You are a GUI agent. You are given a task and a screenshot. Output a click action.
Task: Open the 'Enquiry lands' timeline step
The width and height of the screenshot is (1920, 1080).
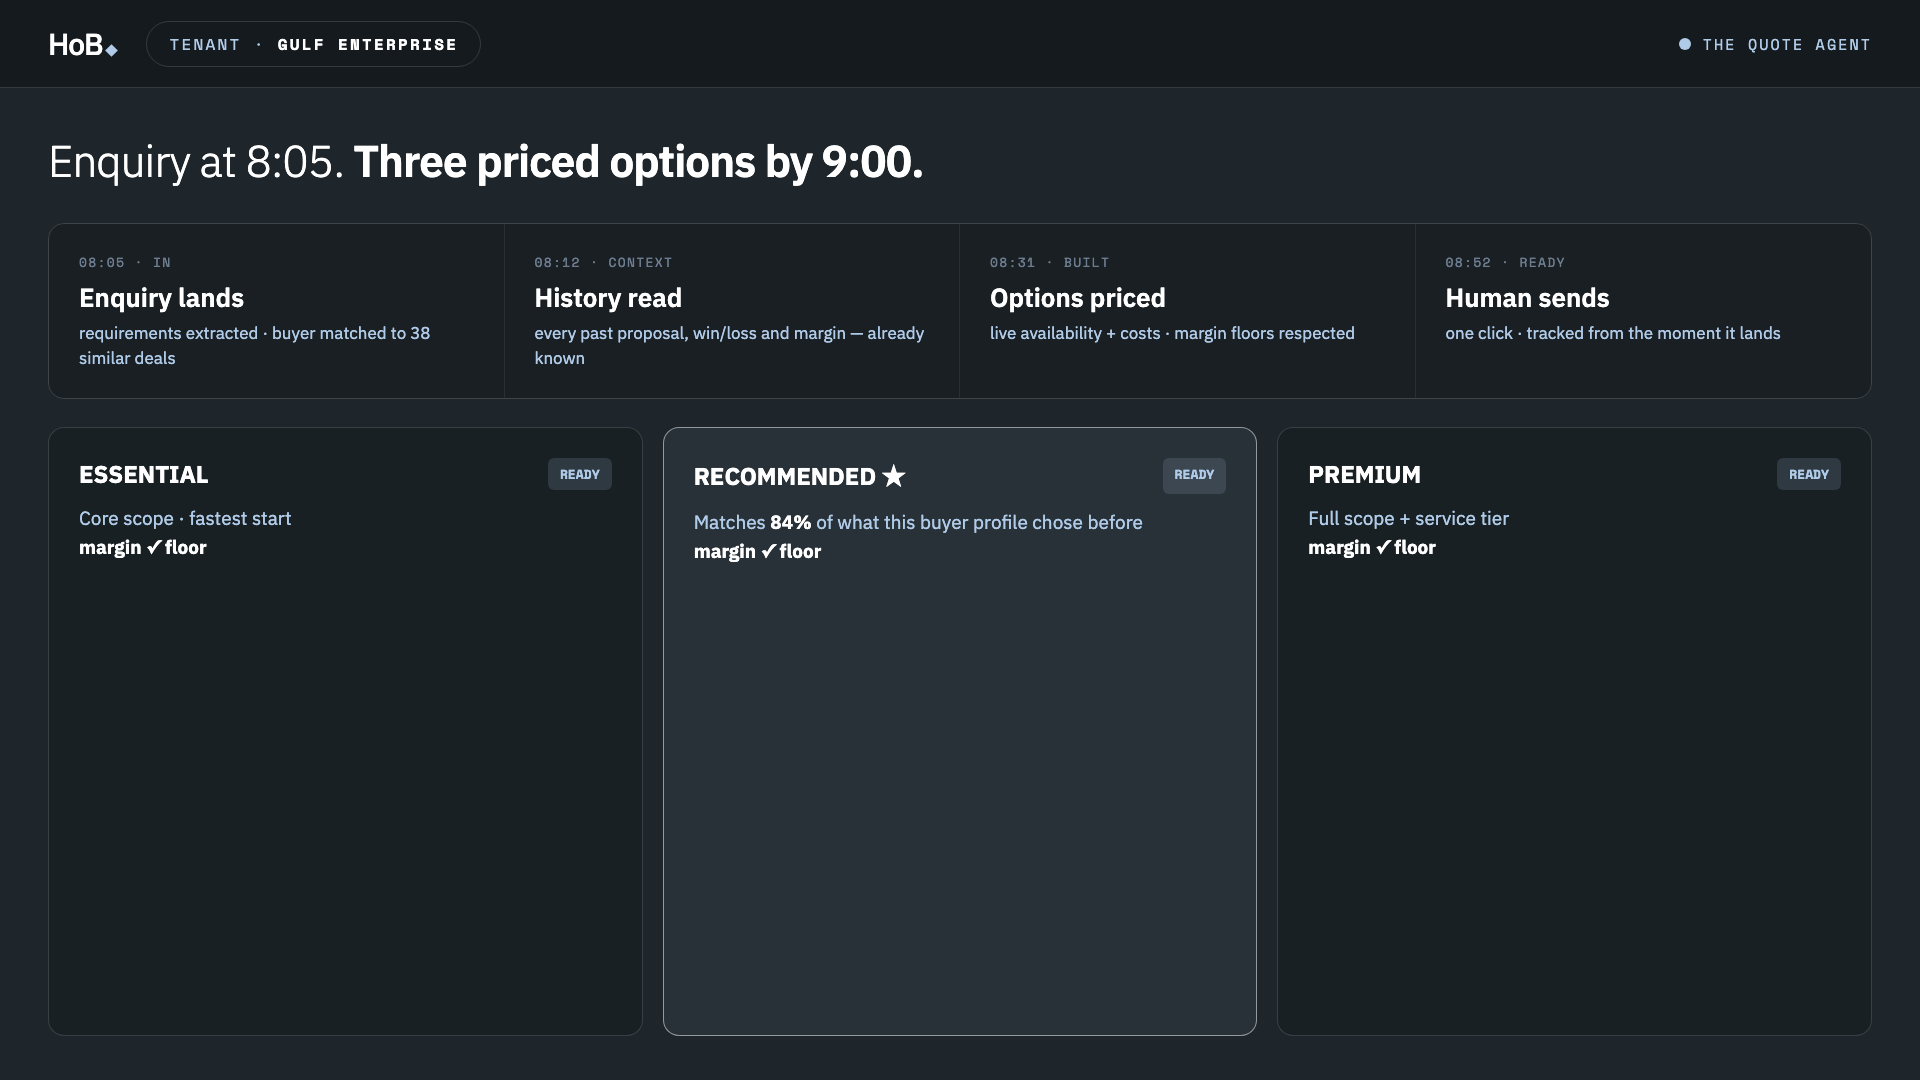tap(276, 311)
